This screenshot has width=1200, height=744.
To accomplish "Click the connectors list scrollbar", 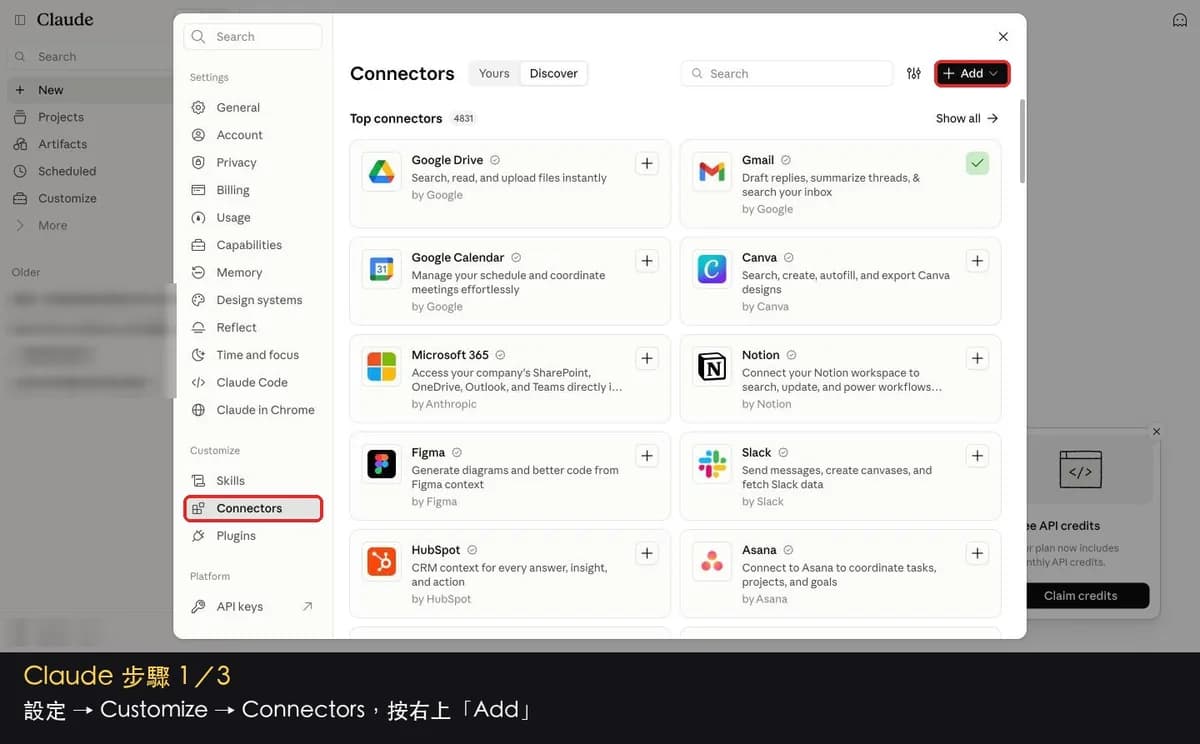I will click(1022, 140).
